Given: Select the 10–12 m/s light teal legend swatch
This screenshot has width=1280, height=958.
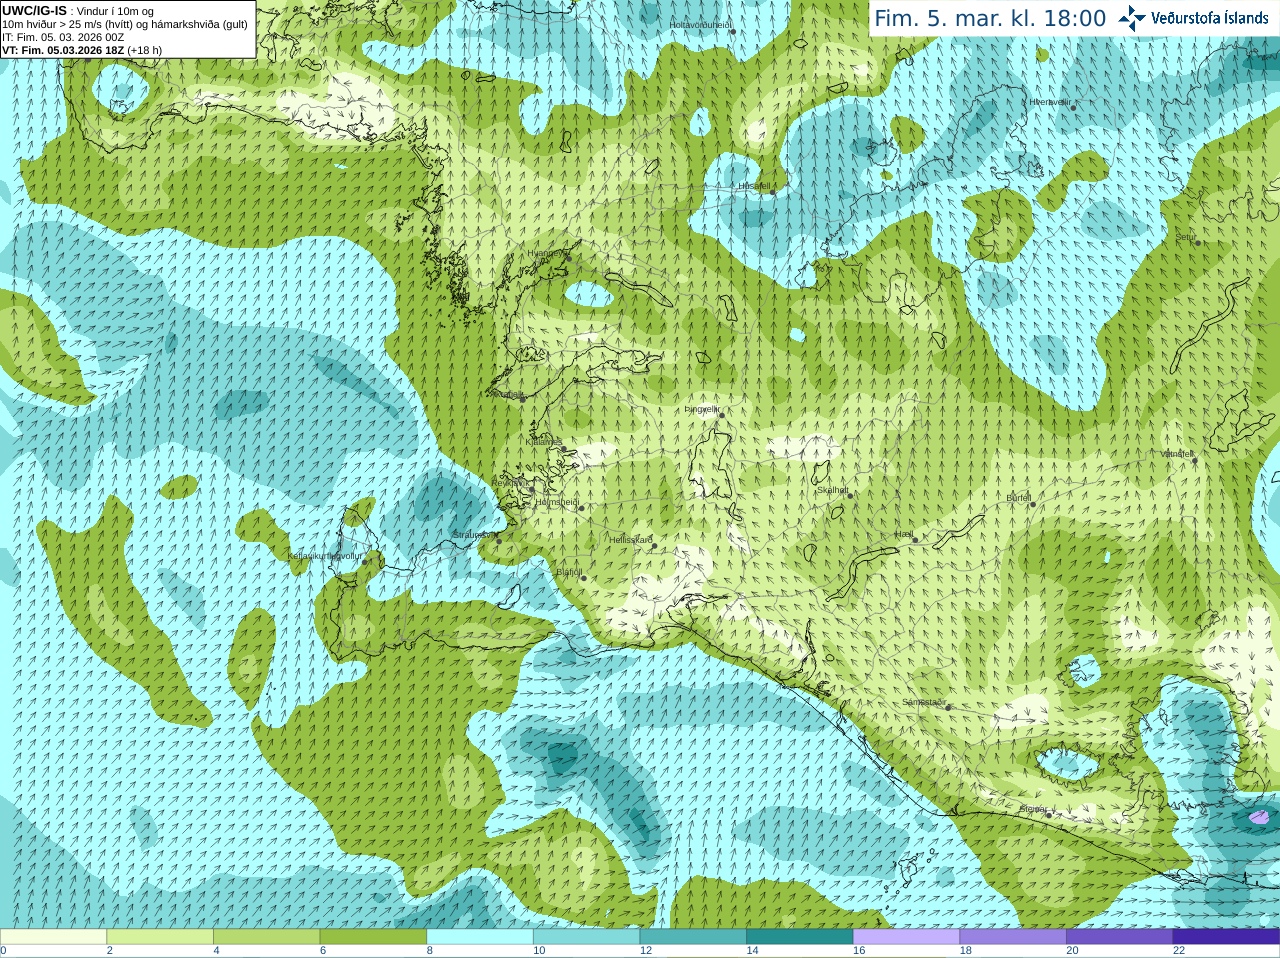Looking at the screenshot, I should click(586, 937).
